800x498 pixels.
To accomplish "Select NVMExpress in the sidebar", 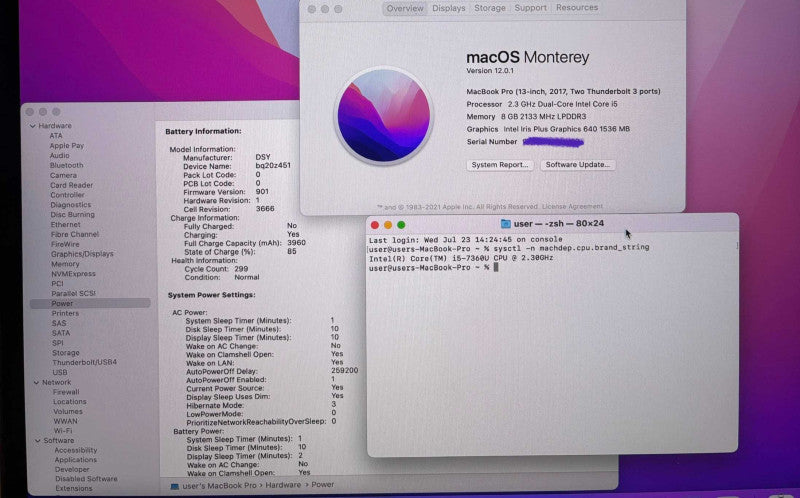I will point(73,274).
